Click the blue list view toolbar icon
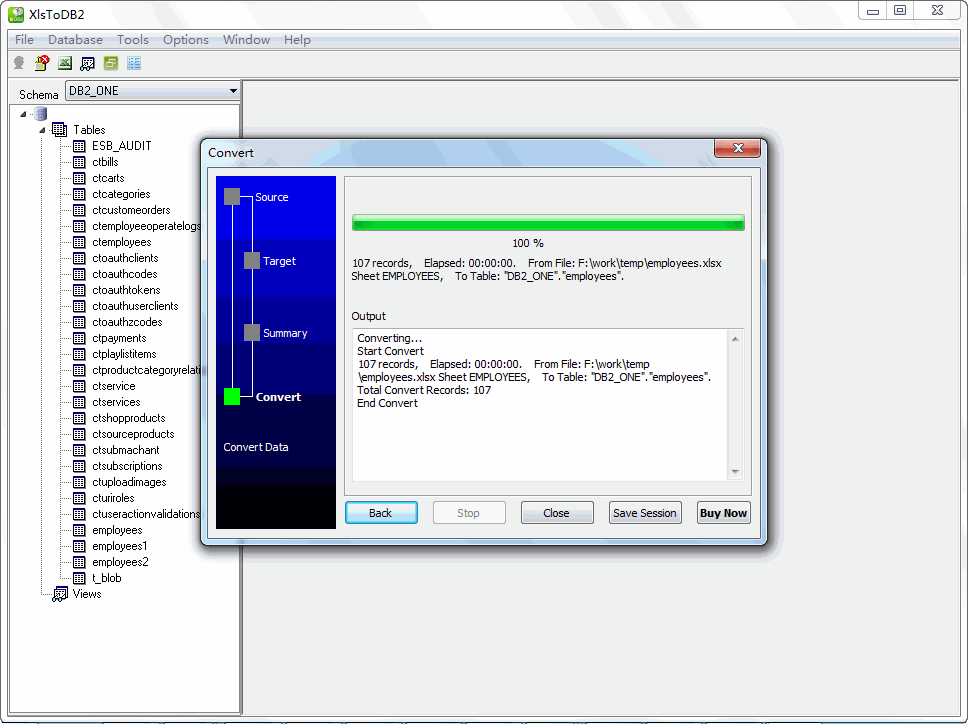Viewport: 968px width, 724px height. coord(134,63)
